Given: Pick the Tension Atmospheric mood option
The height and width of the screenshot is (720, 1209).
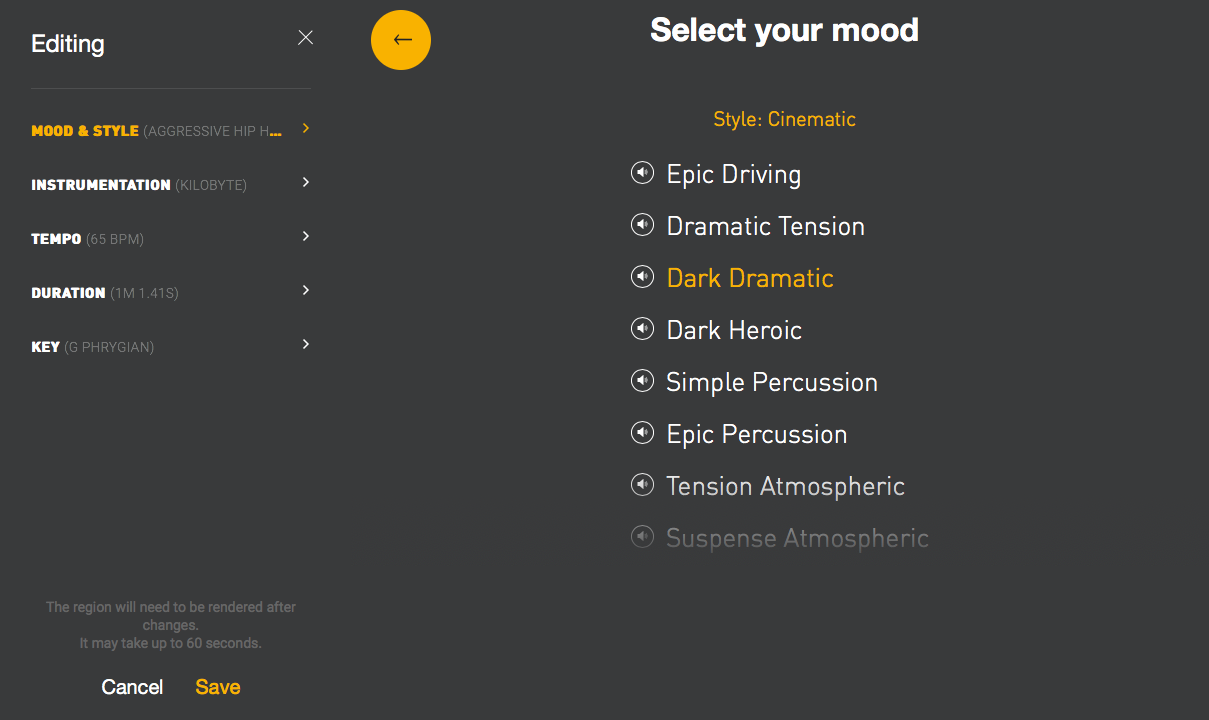Looking at the screenshot, I should coord(785,486).
